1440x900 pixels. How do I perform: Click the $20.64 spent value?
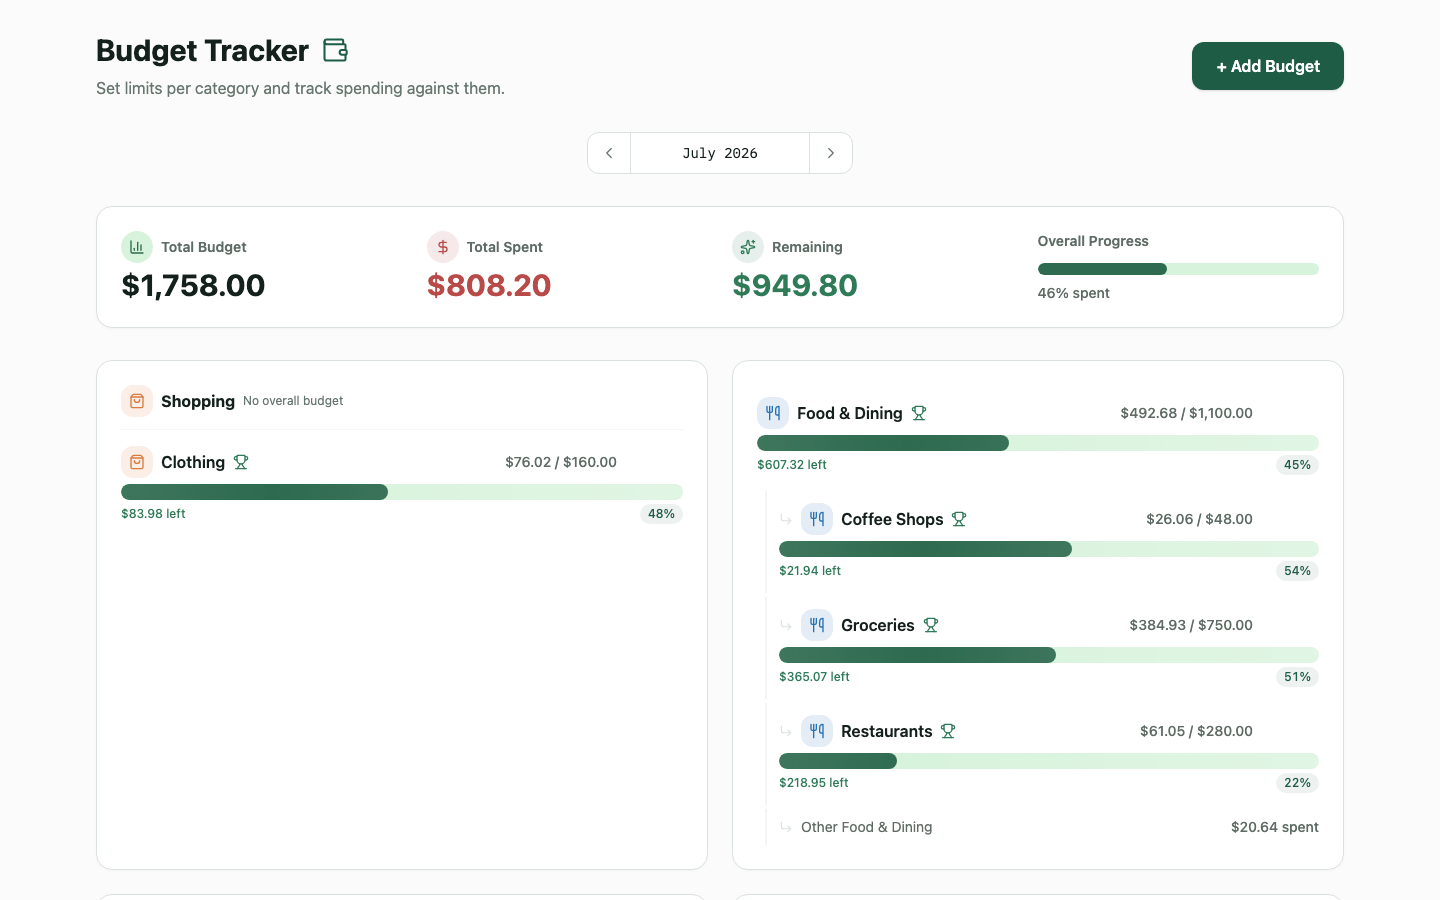1275,827
